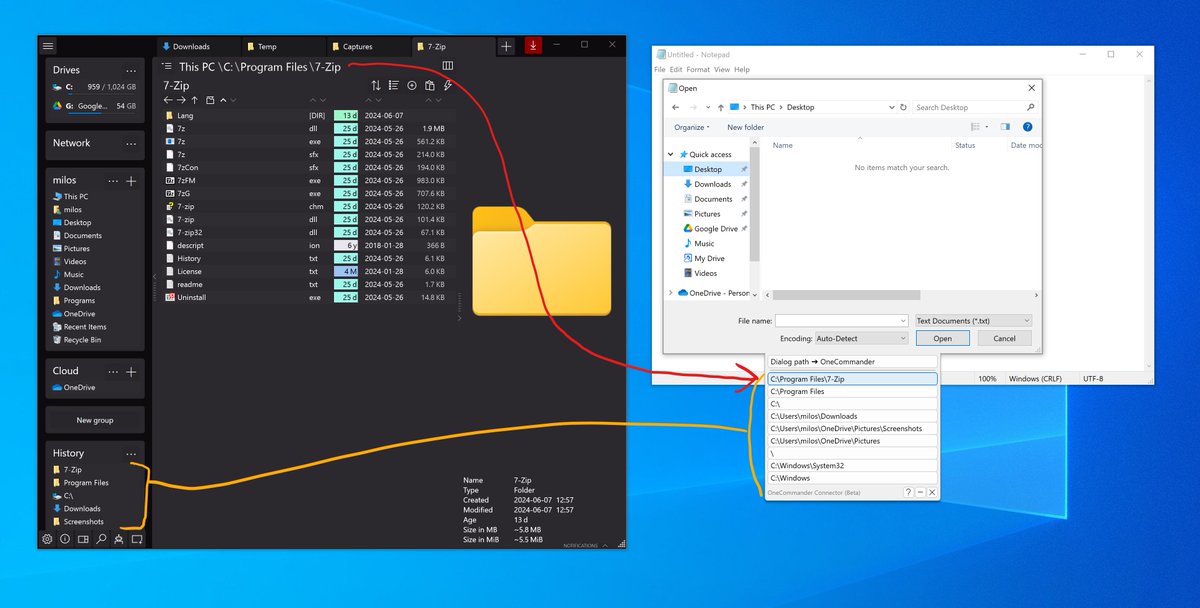Click the circle-dot icon in pane toolbar
This screenshot has height=608, width=1200.
coord(412,86)
